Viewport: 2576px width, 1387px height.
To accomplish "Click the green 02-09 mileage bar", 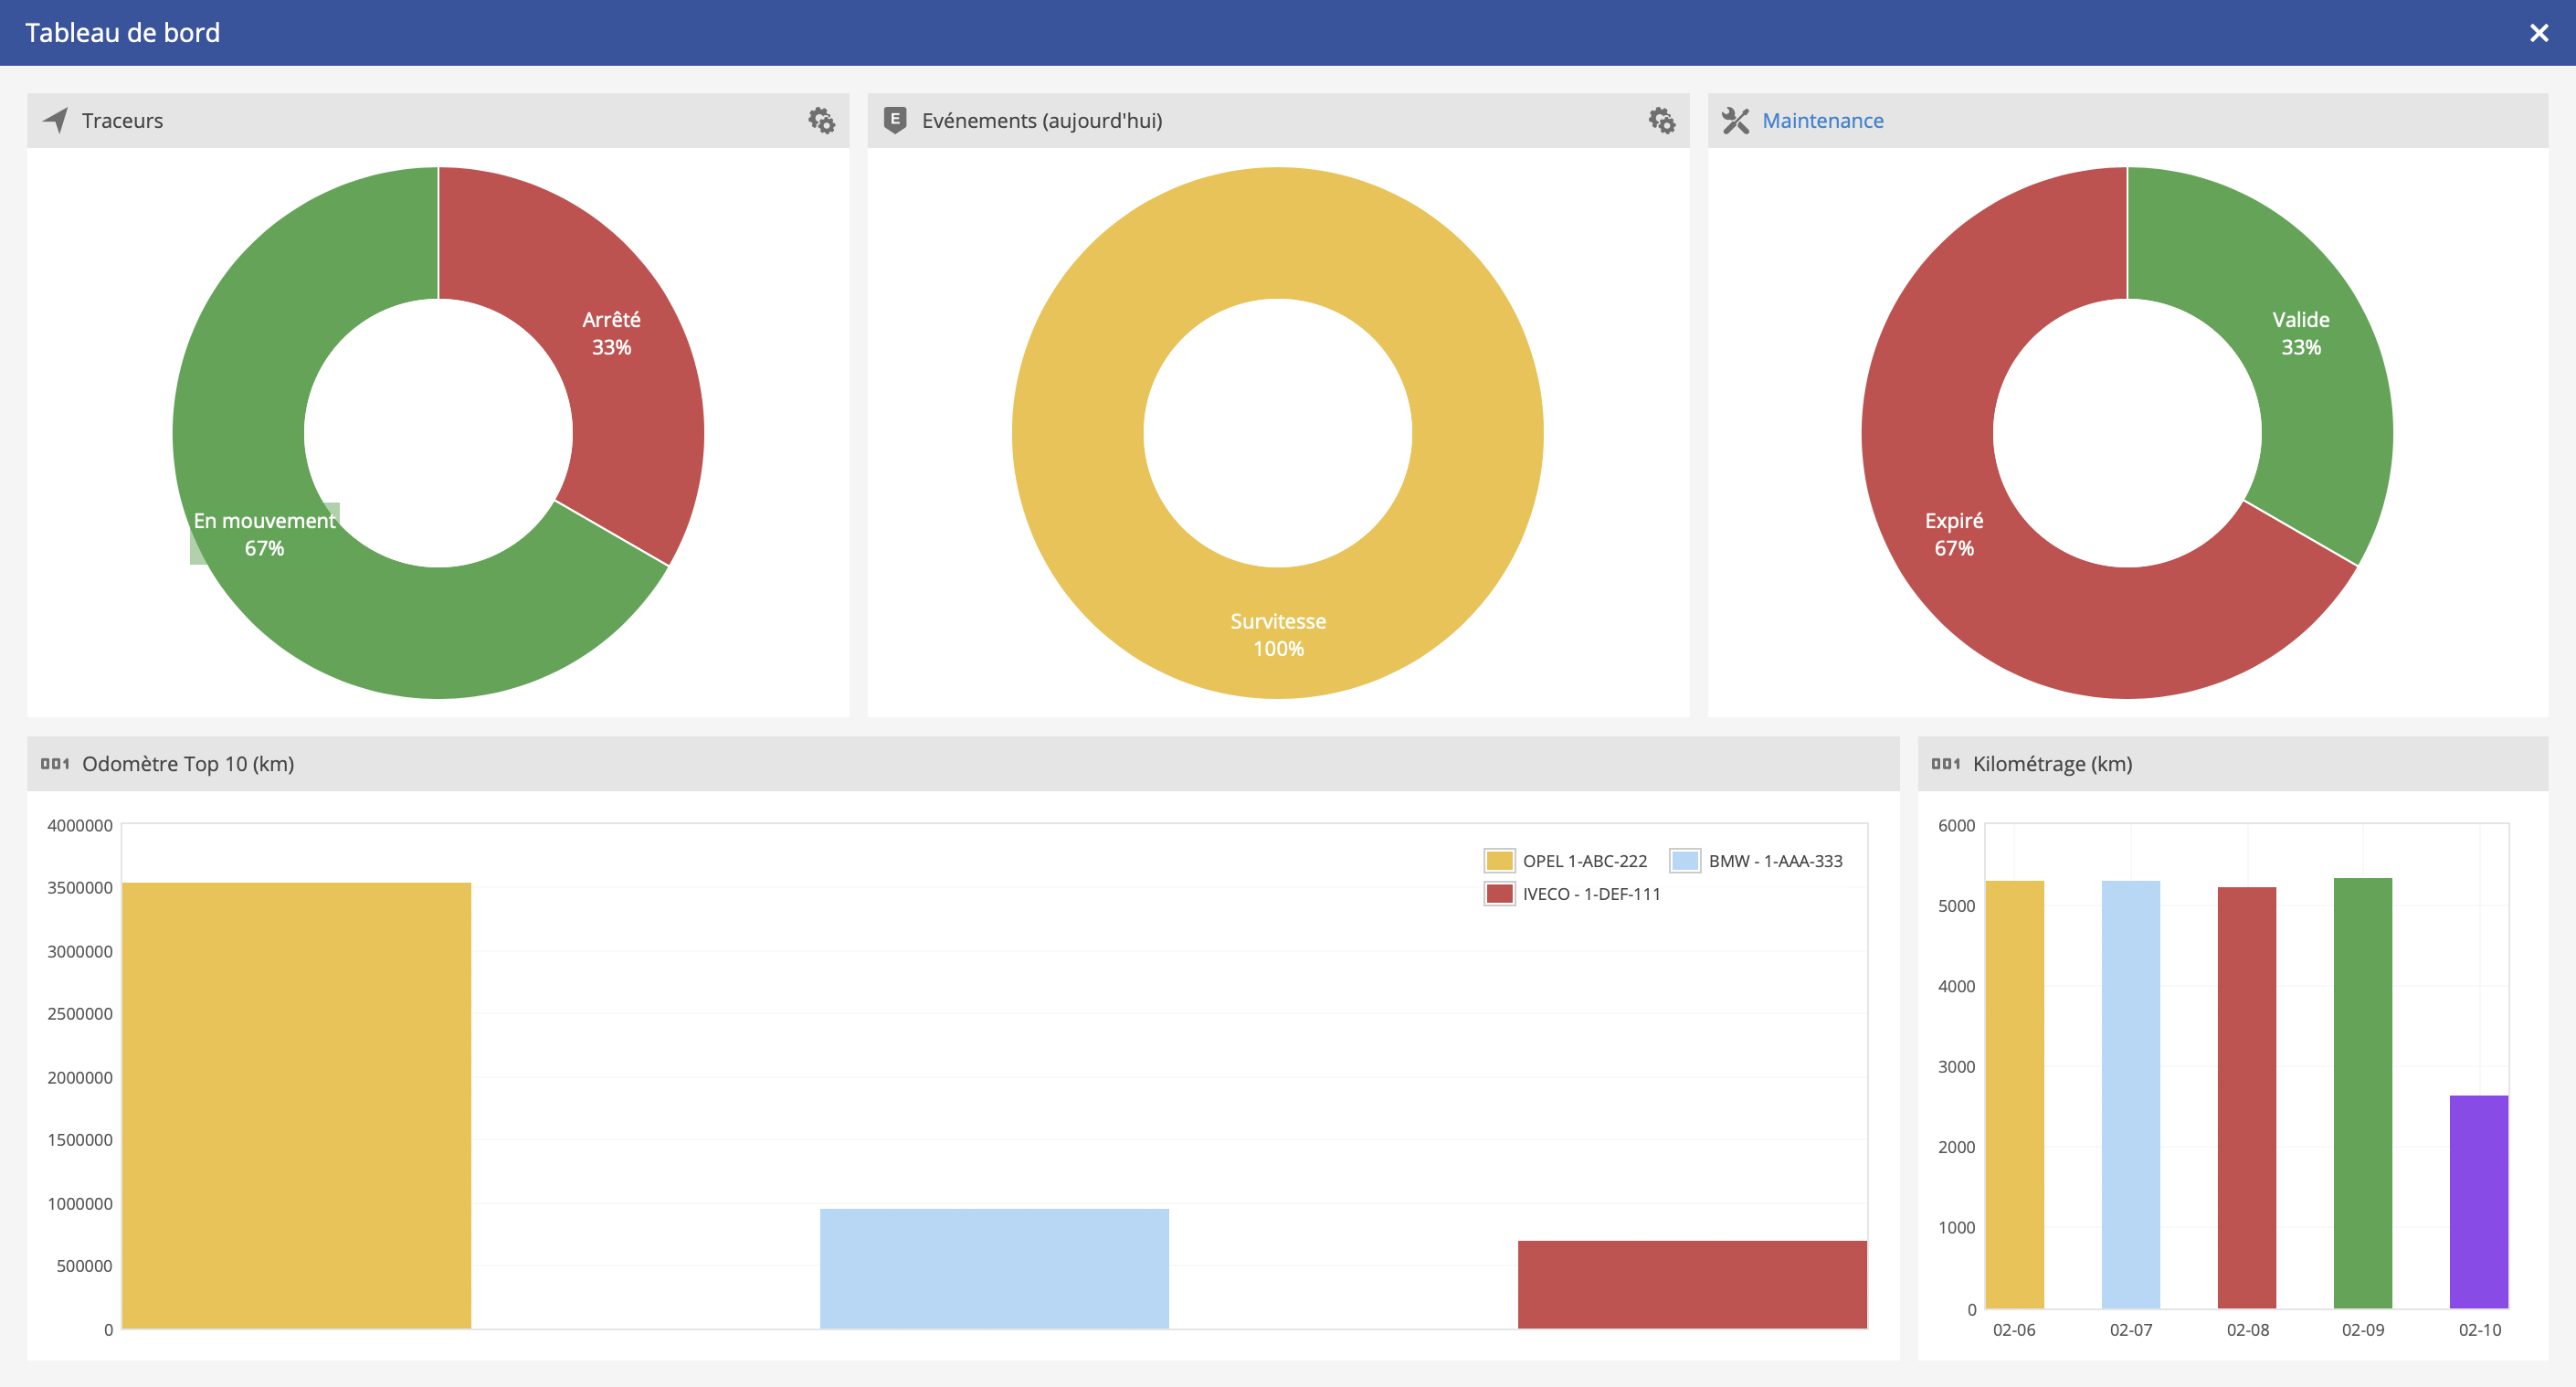I will click(x=2362, y=1092).
